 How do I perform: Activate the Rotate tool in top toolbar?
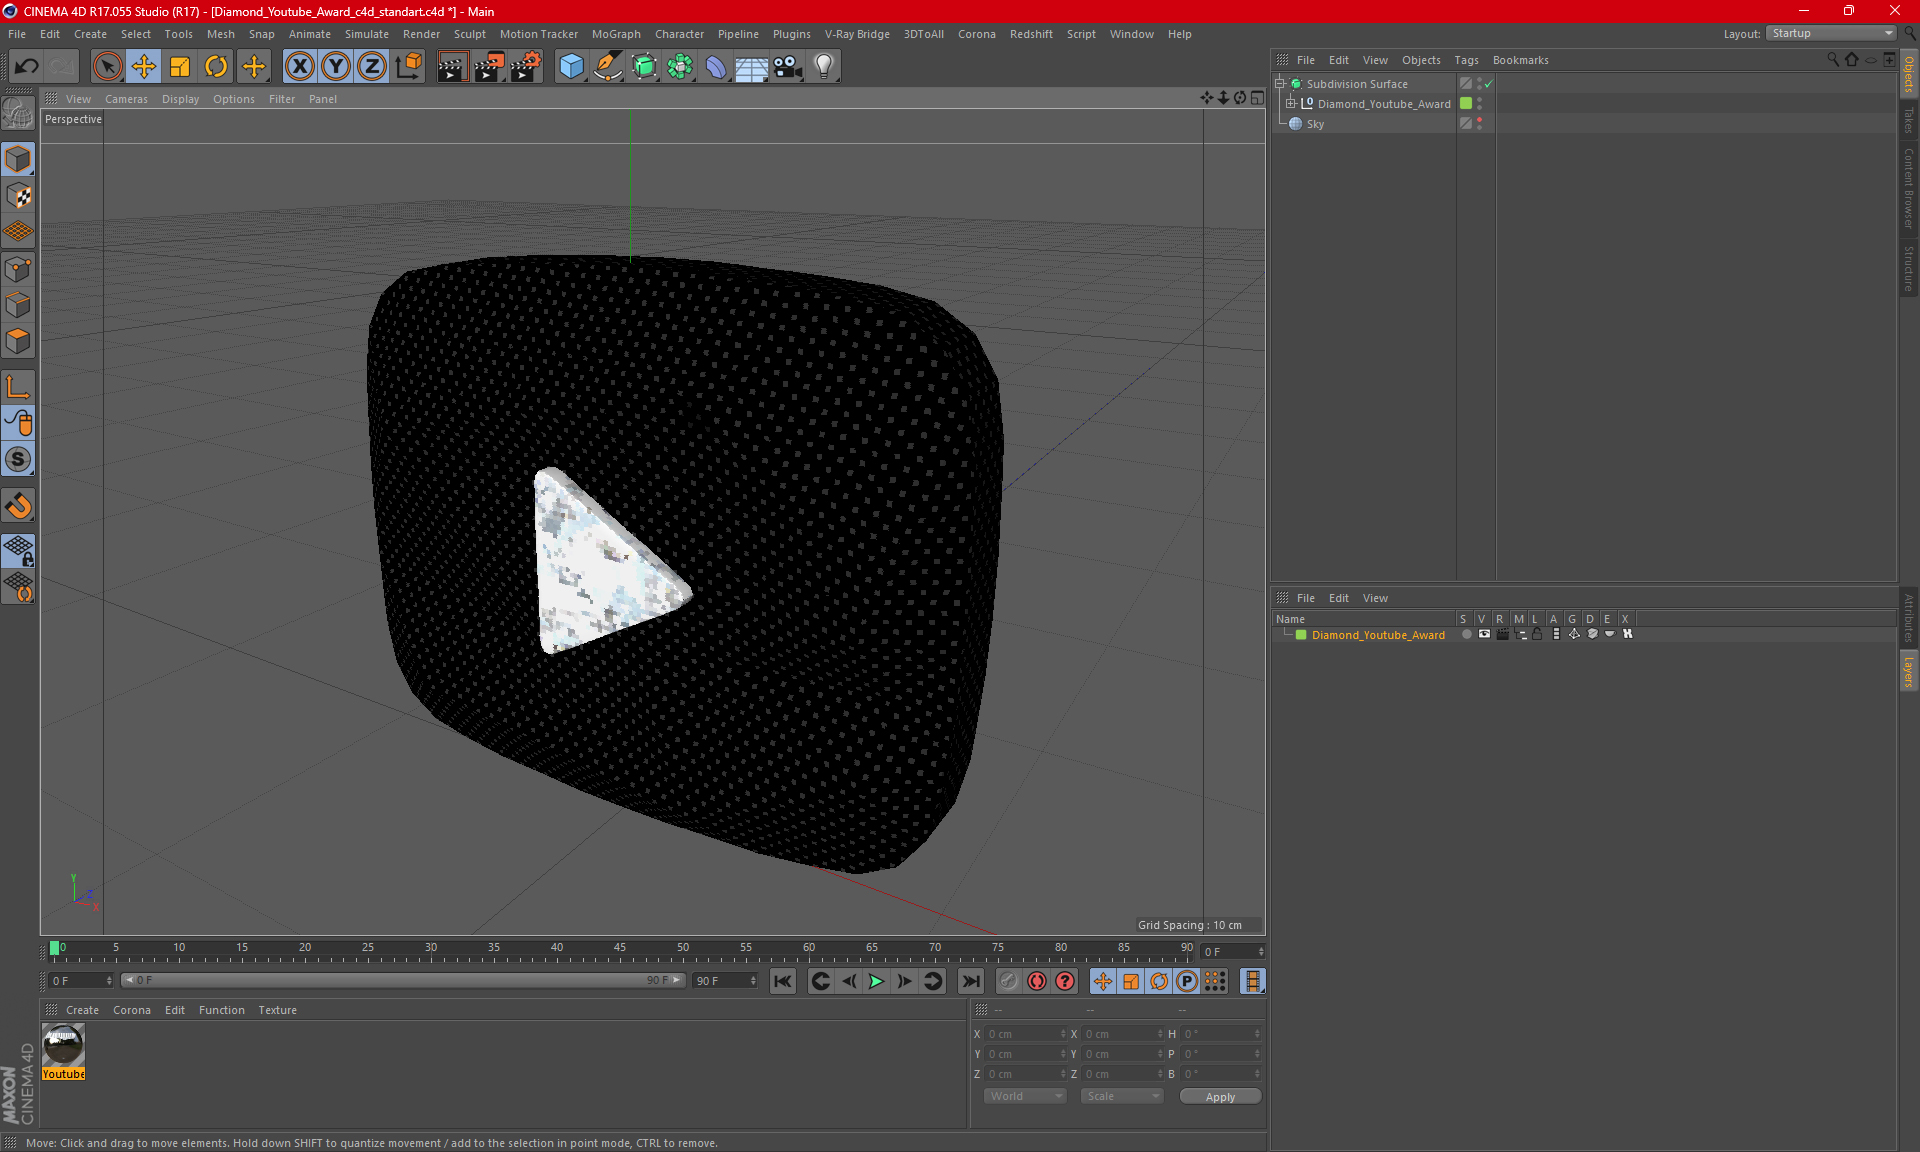(216, 67)
